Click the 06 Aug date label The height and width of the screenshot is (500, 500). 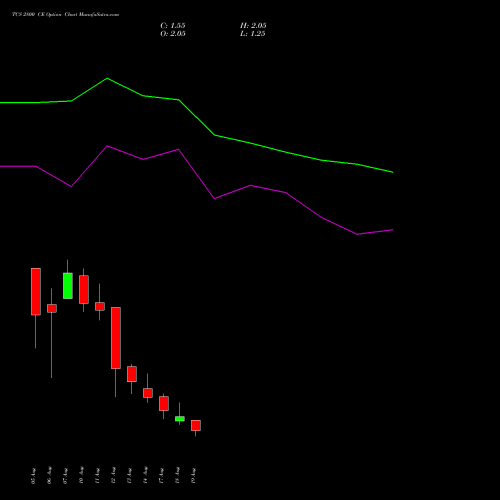[49, 476]
